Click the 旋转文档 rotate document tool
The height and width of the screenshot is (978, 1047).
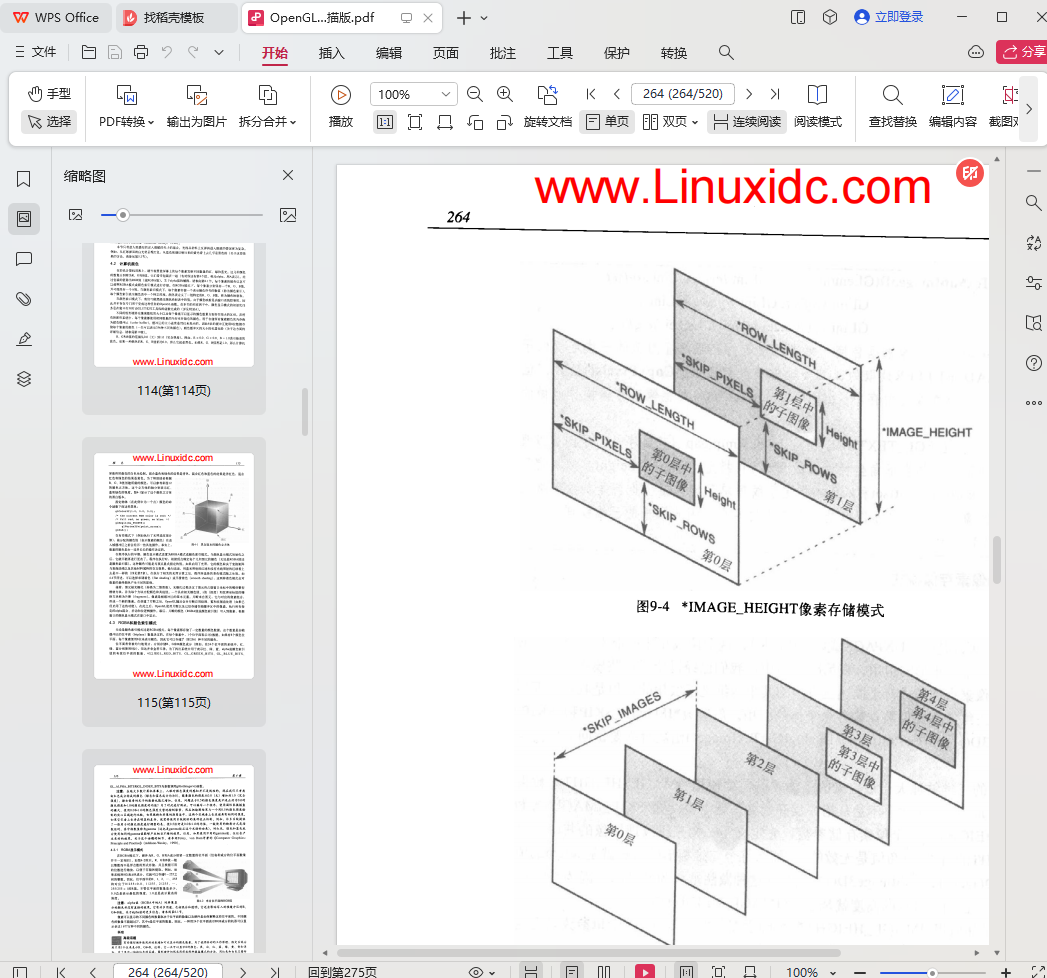548,107
